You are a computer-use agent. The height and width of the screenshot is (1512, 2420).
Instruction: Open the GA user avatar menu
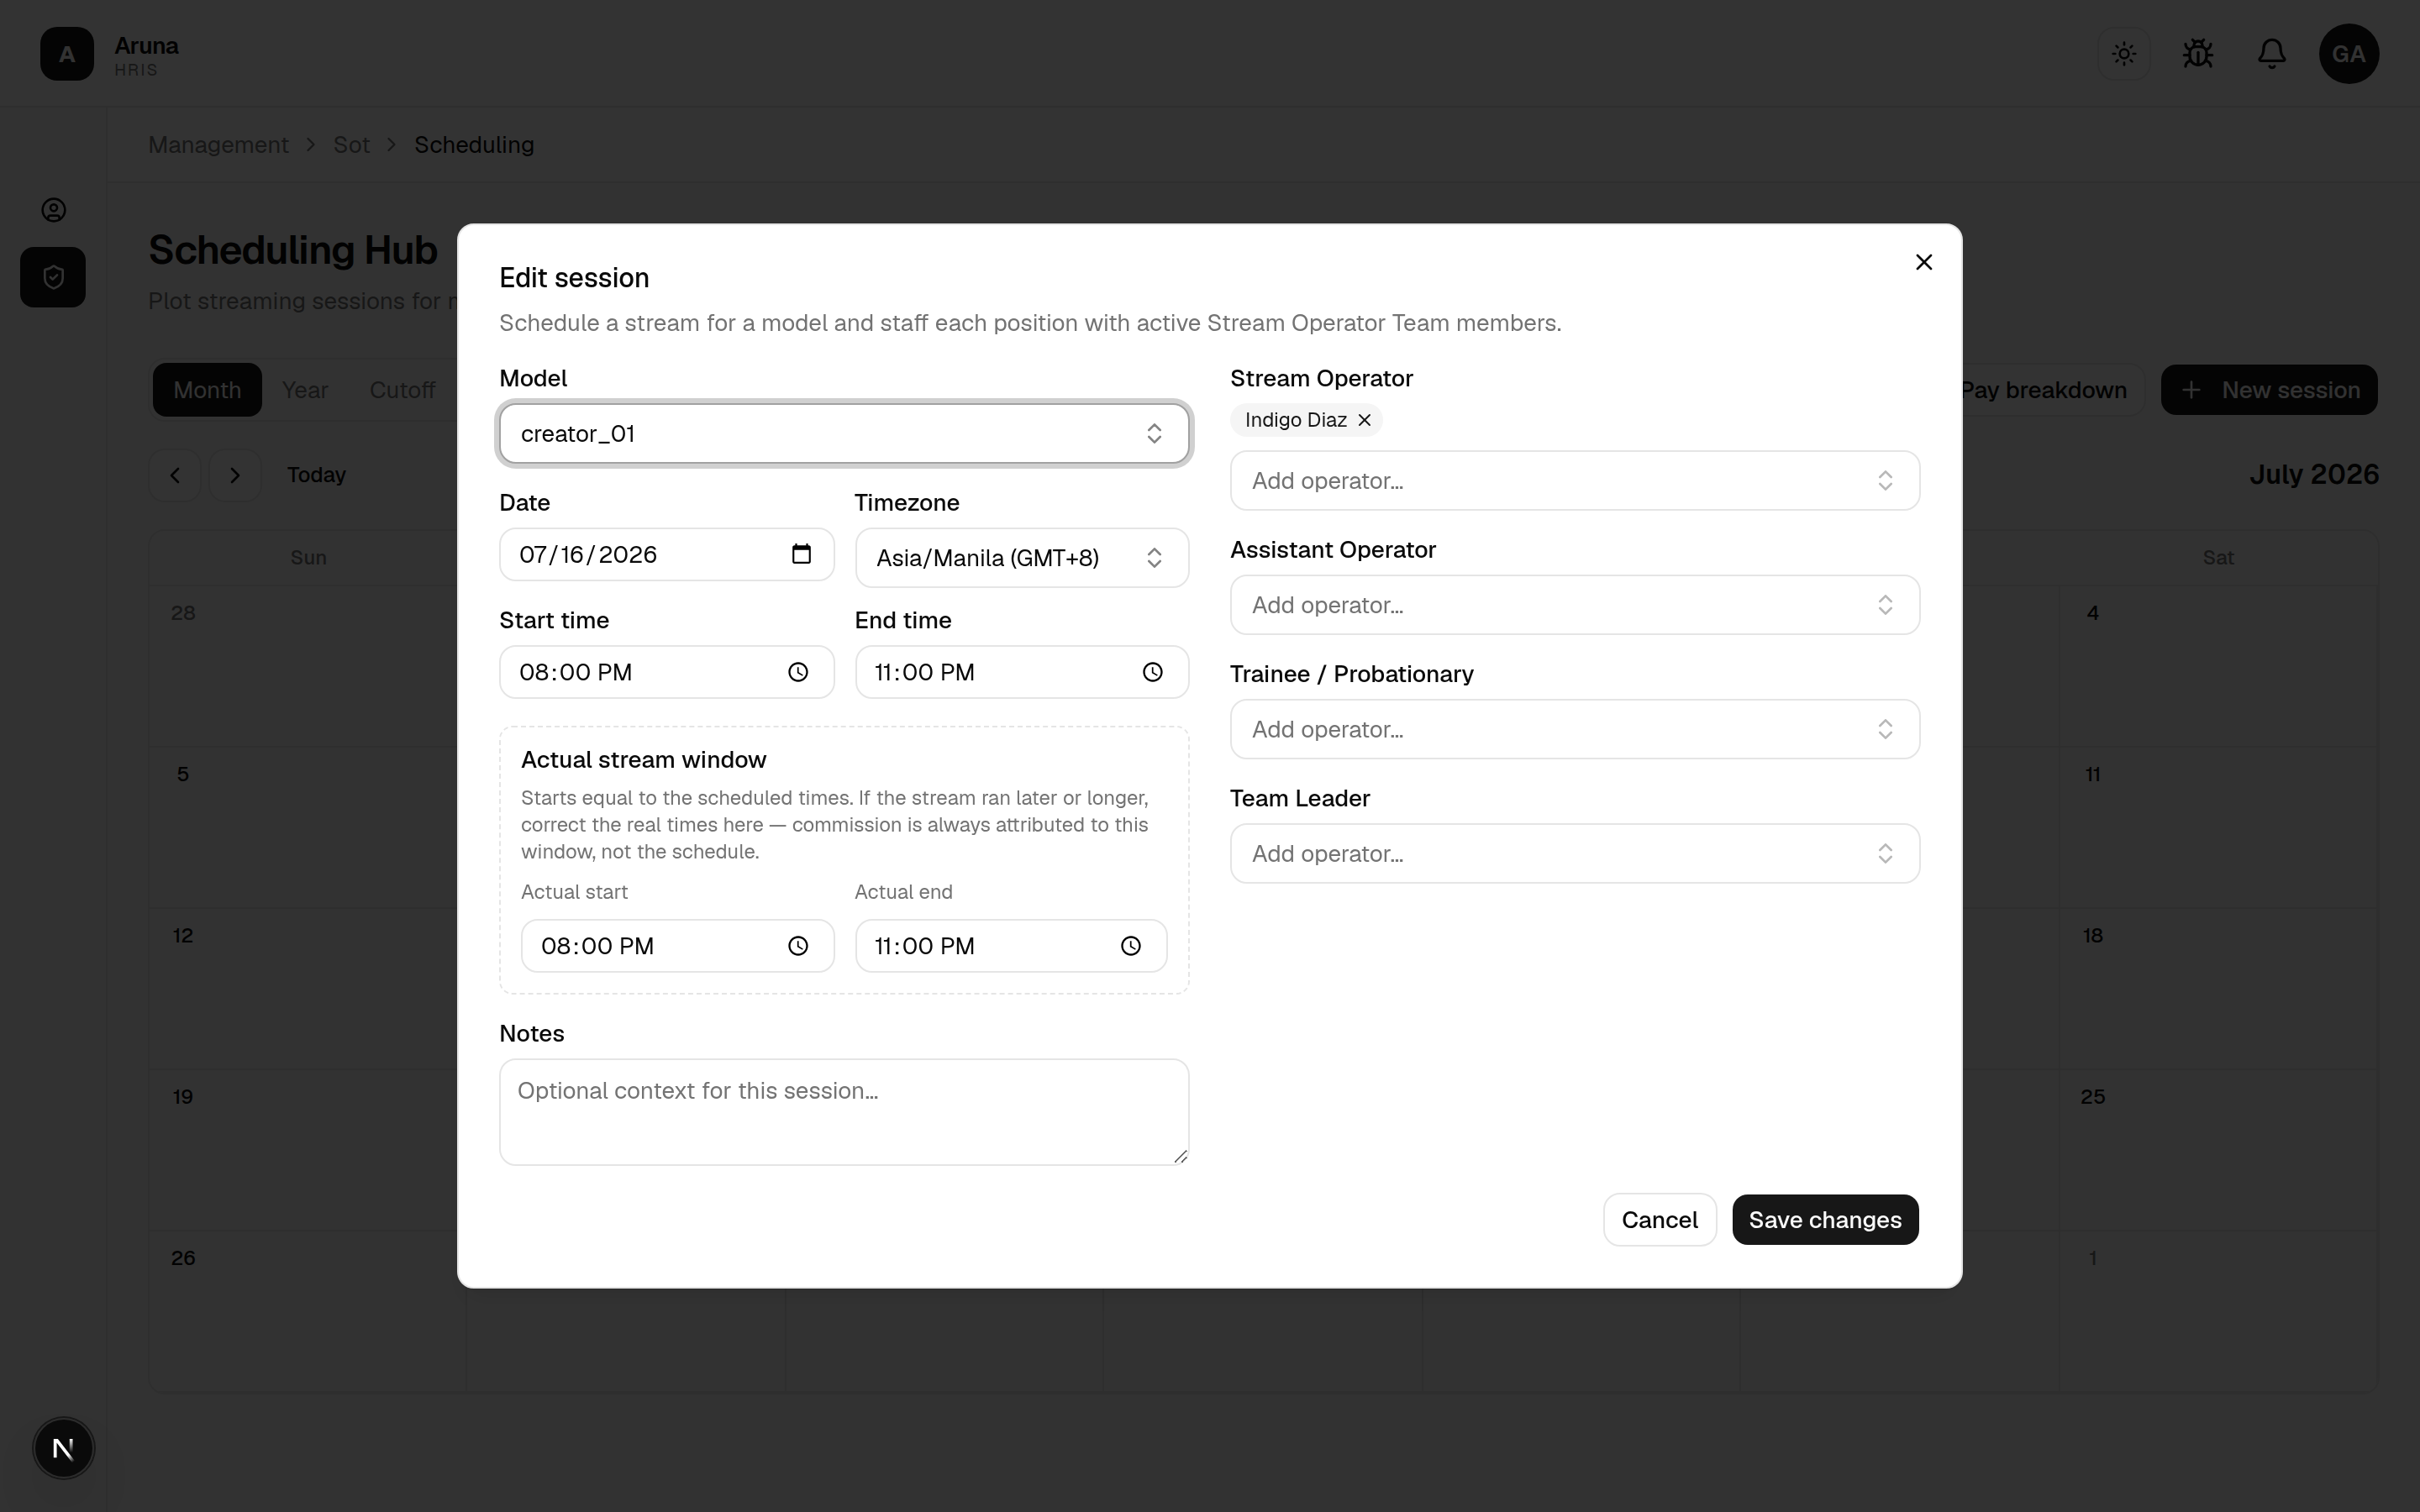2349,54
